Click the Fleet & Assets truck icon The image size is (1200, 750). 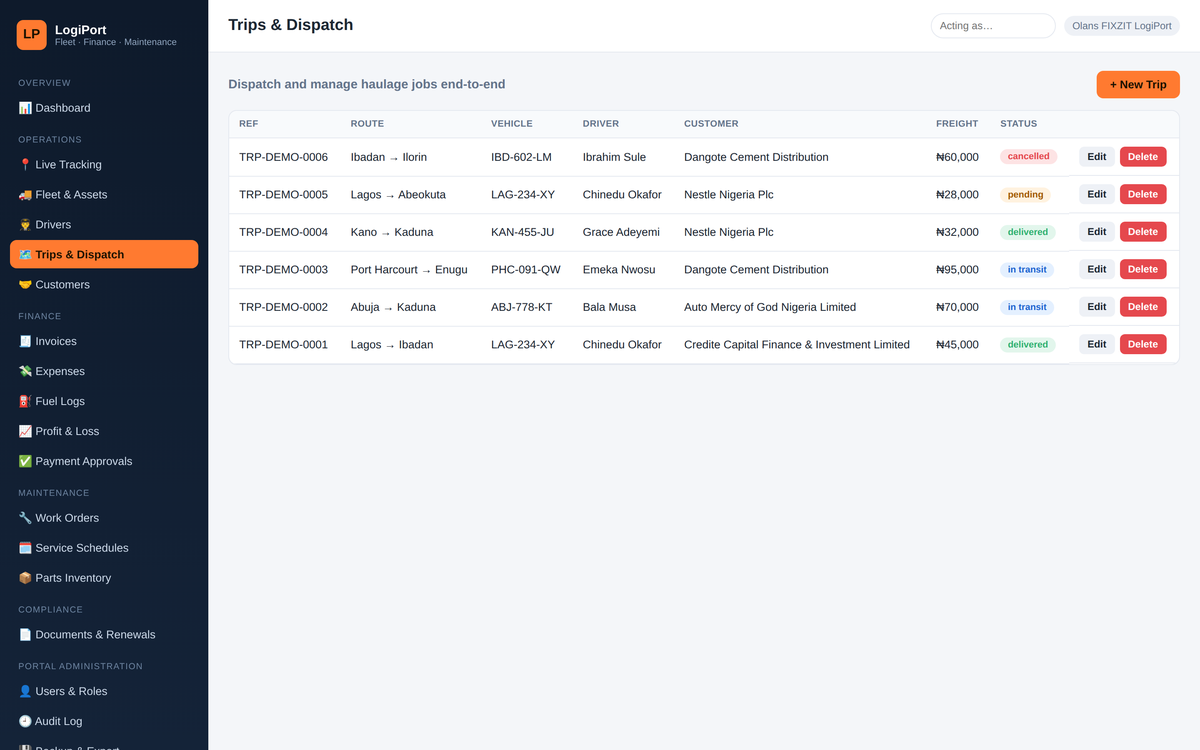25,195
